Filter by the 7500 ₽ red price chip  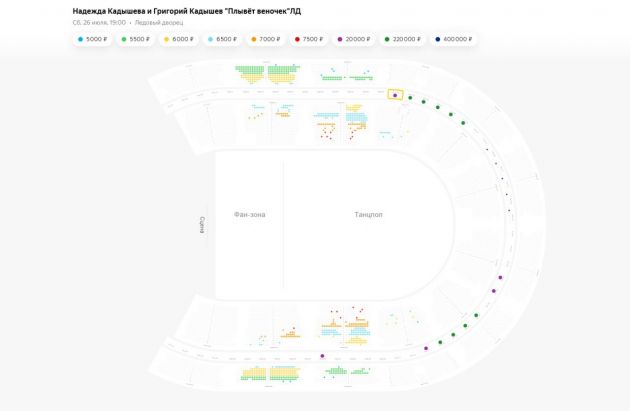point(308,39)
